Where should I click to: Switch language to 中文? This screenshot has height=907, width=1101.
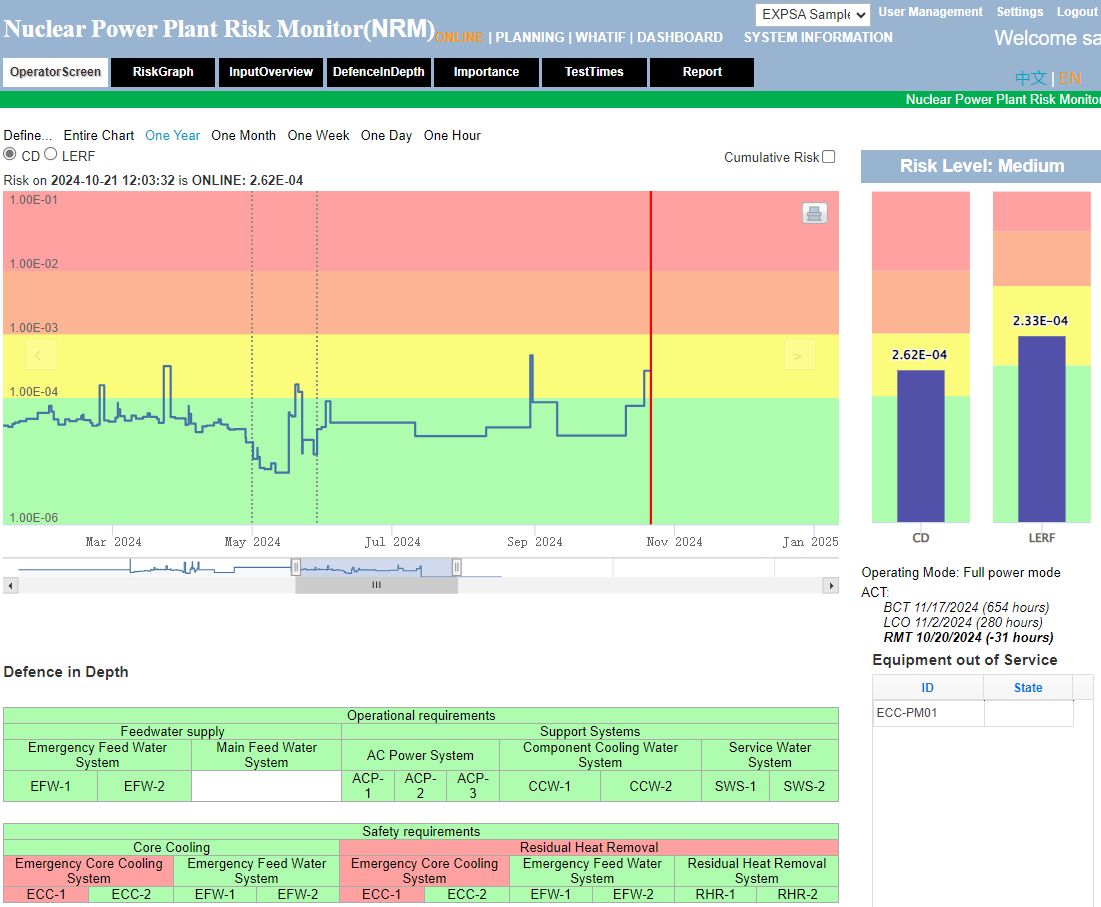(1029, 77)
